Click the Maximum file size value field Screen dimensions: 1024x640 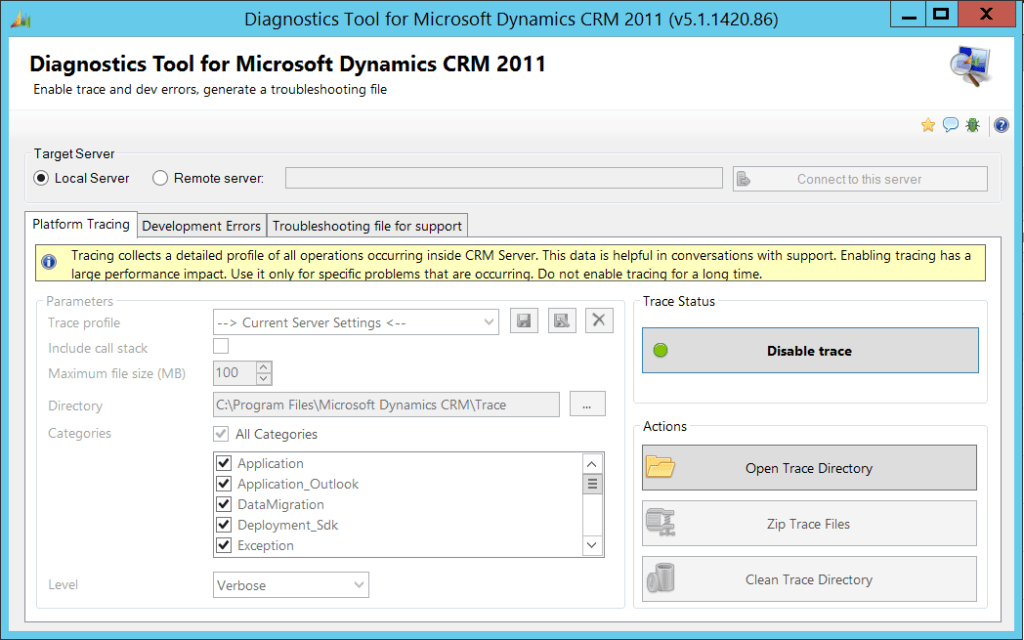(x=234, y=373)
